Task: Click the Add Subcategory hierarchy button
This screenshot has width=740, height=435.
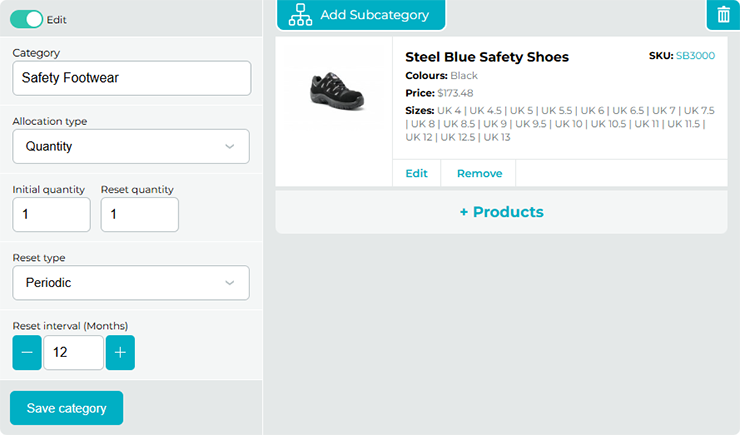Action: click(360, 15)
